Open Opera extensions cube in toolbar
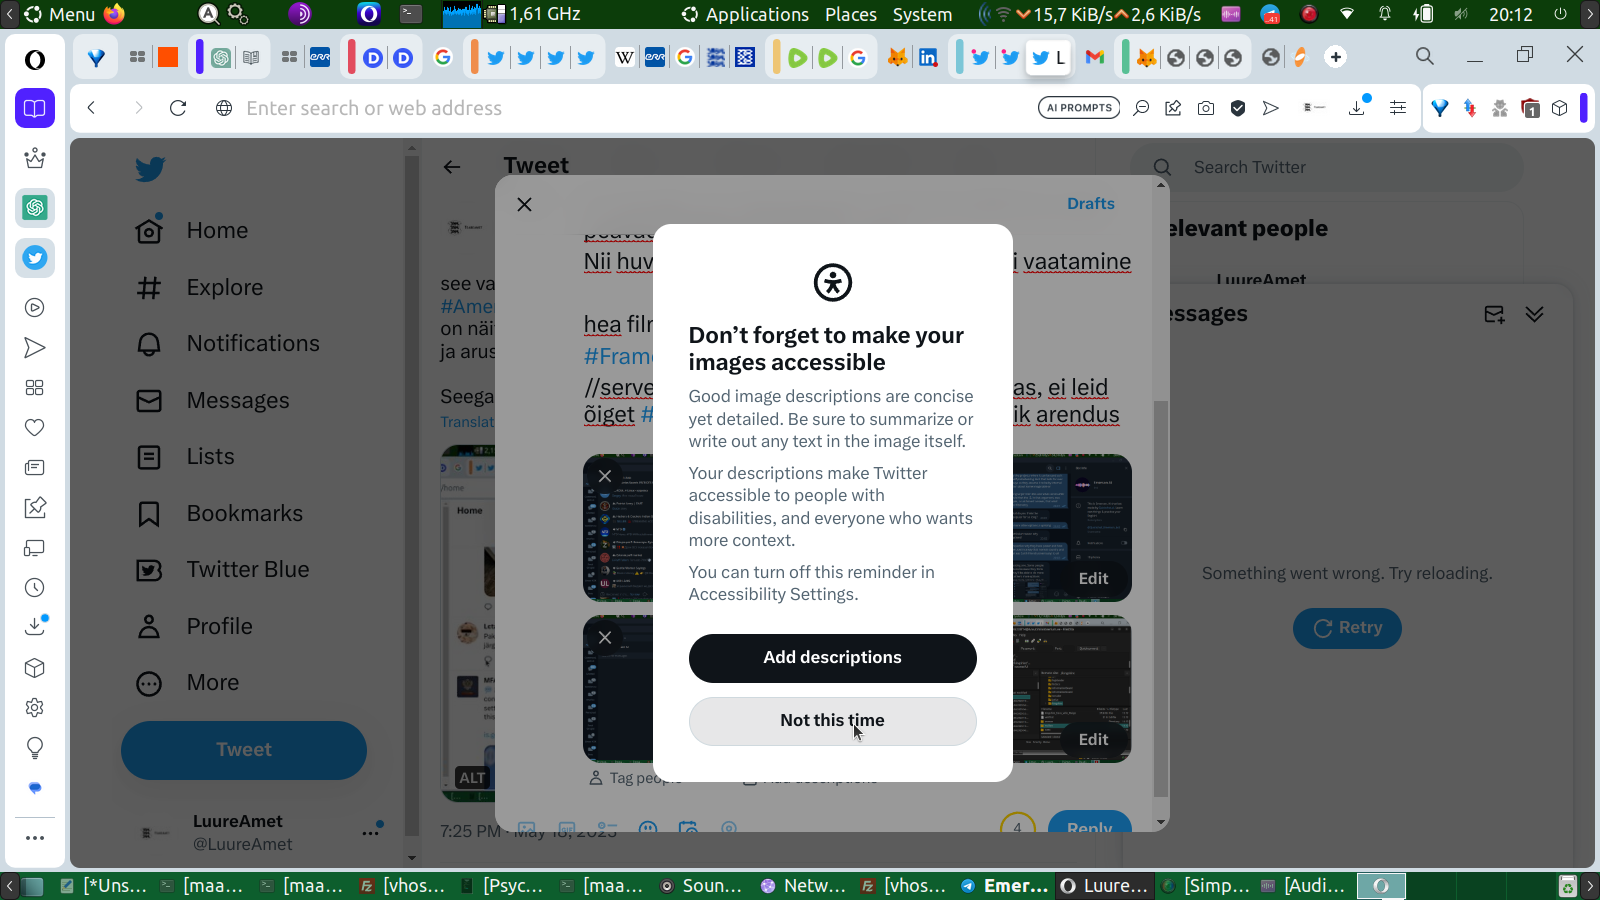Screen dimensions: 1600x900 [x=1560, y=108]
